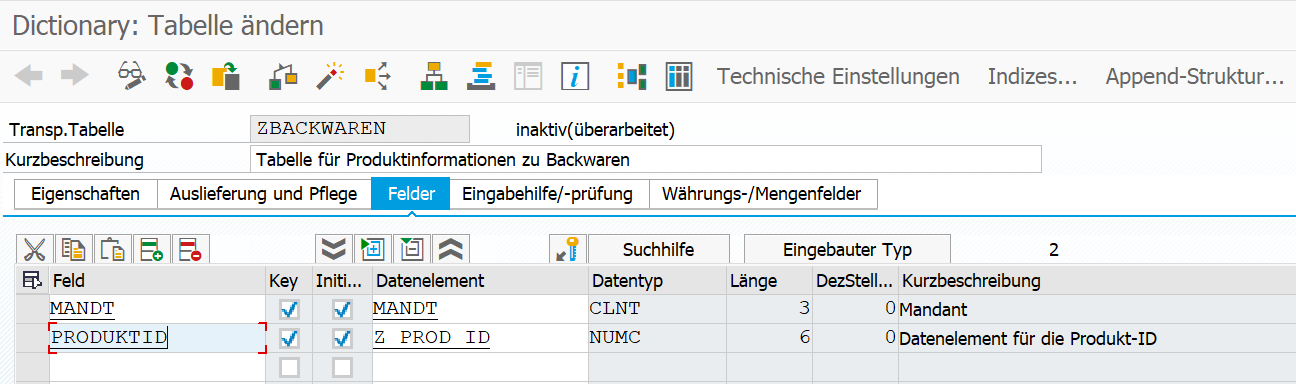Open the Eingabehilfe/-prüfung tab
This screenshot has width=1296, height=384.
547,194
